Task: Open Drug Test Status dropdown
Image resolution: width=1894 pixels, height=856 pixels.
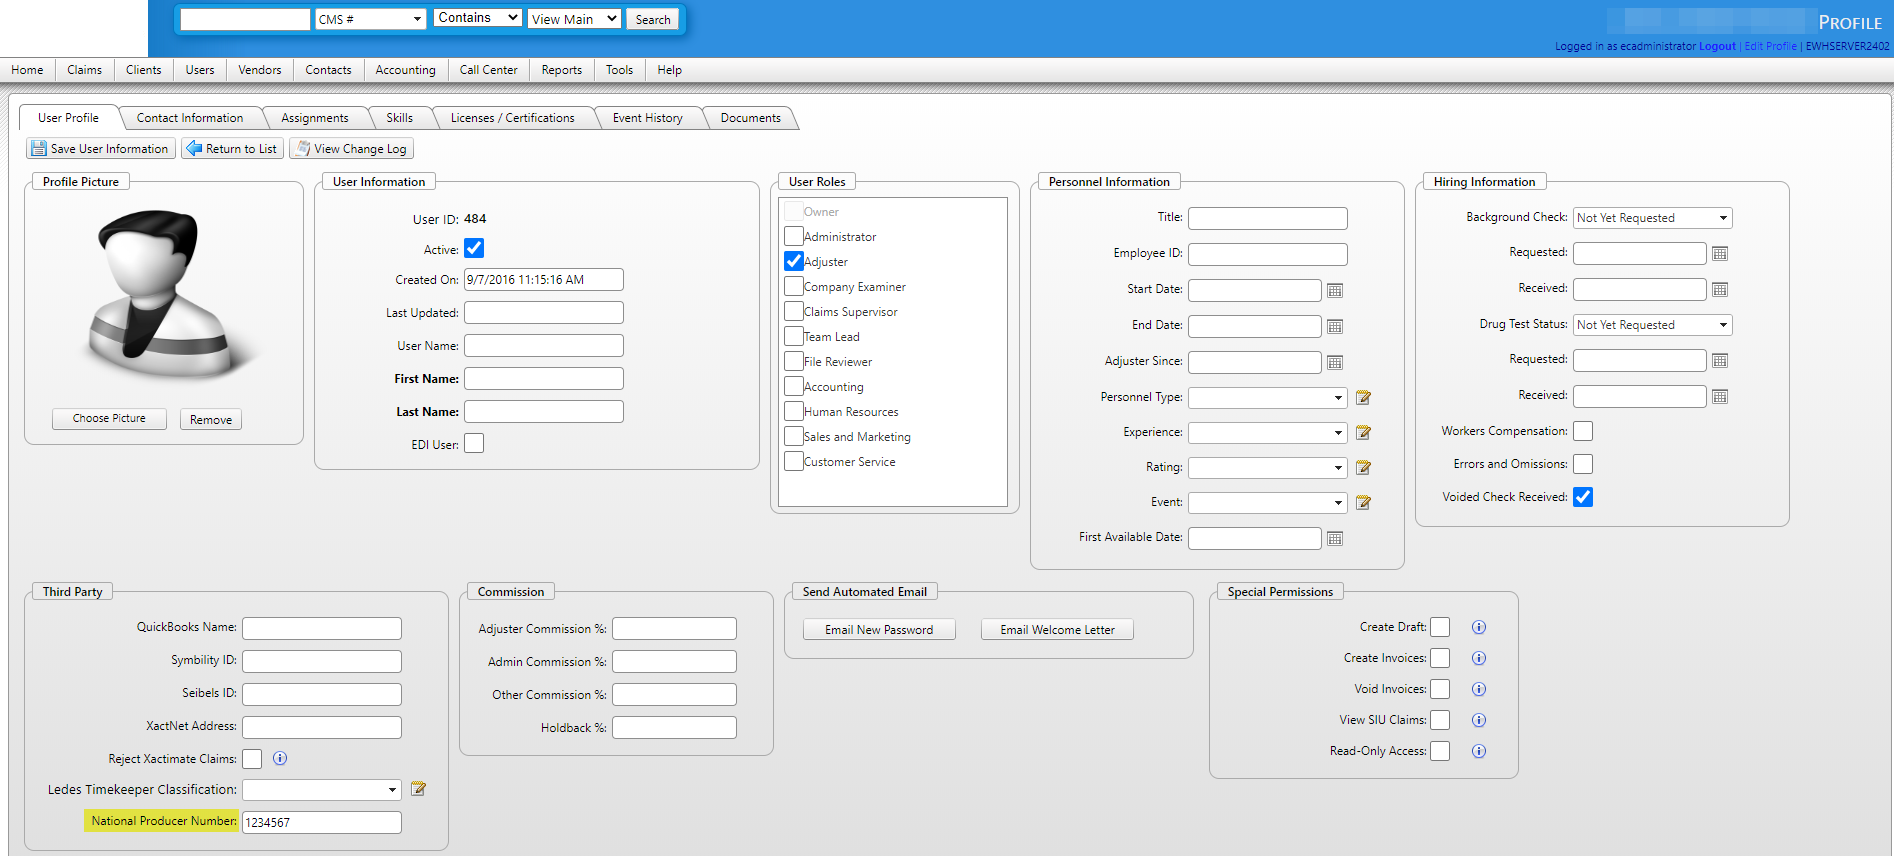Action: pyautogui.click(x=1652, y=325)
